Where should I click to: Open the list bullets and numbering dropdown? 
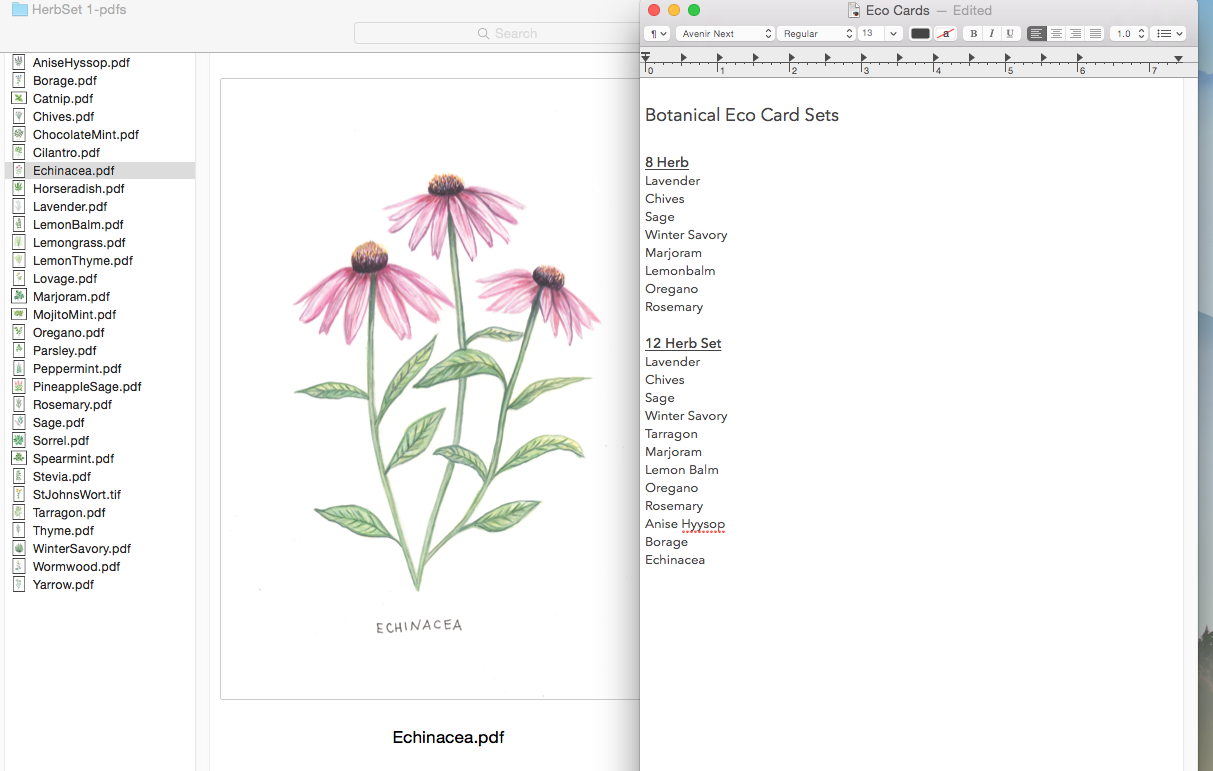coord(1168,34)
